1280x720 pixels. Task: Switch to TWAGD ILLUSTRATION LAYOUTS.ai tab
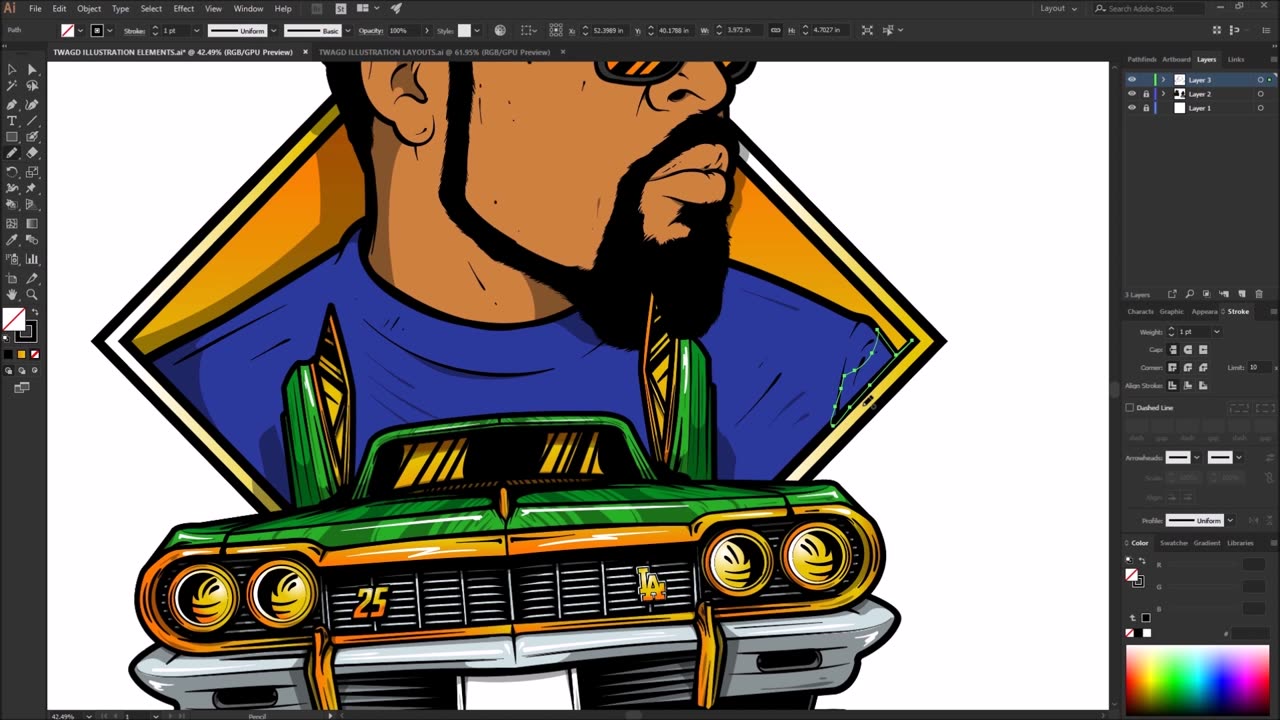point(434,52)
